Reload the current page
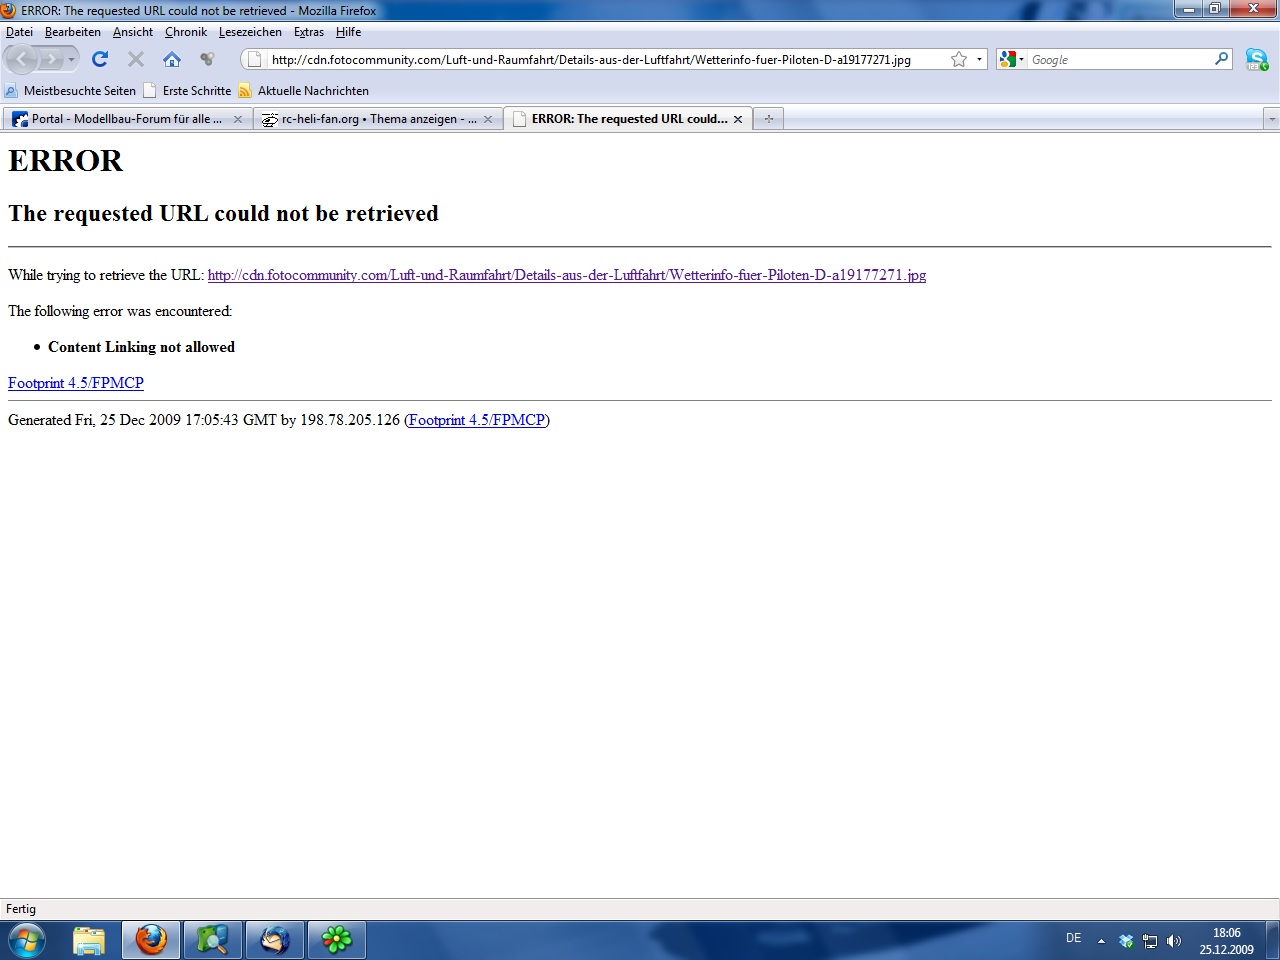The width and height of the screenshot is (1280, 960). point(100,60)
